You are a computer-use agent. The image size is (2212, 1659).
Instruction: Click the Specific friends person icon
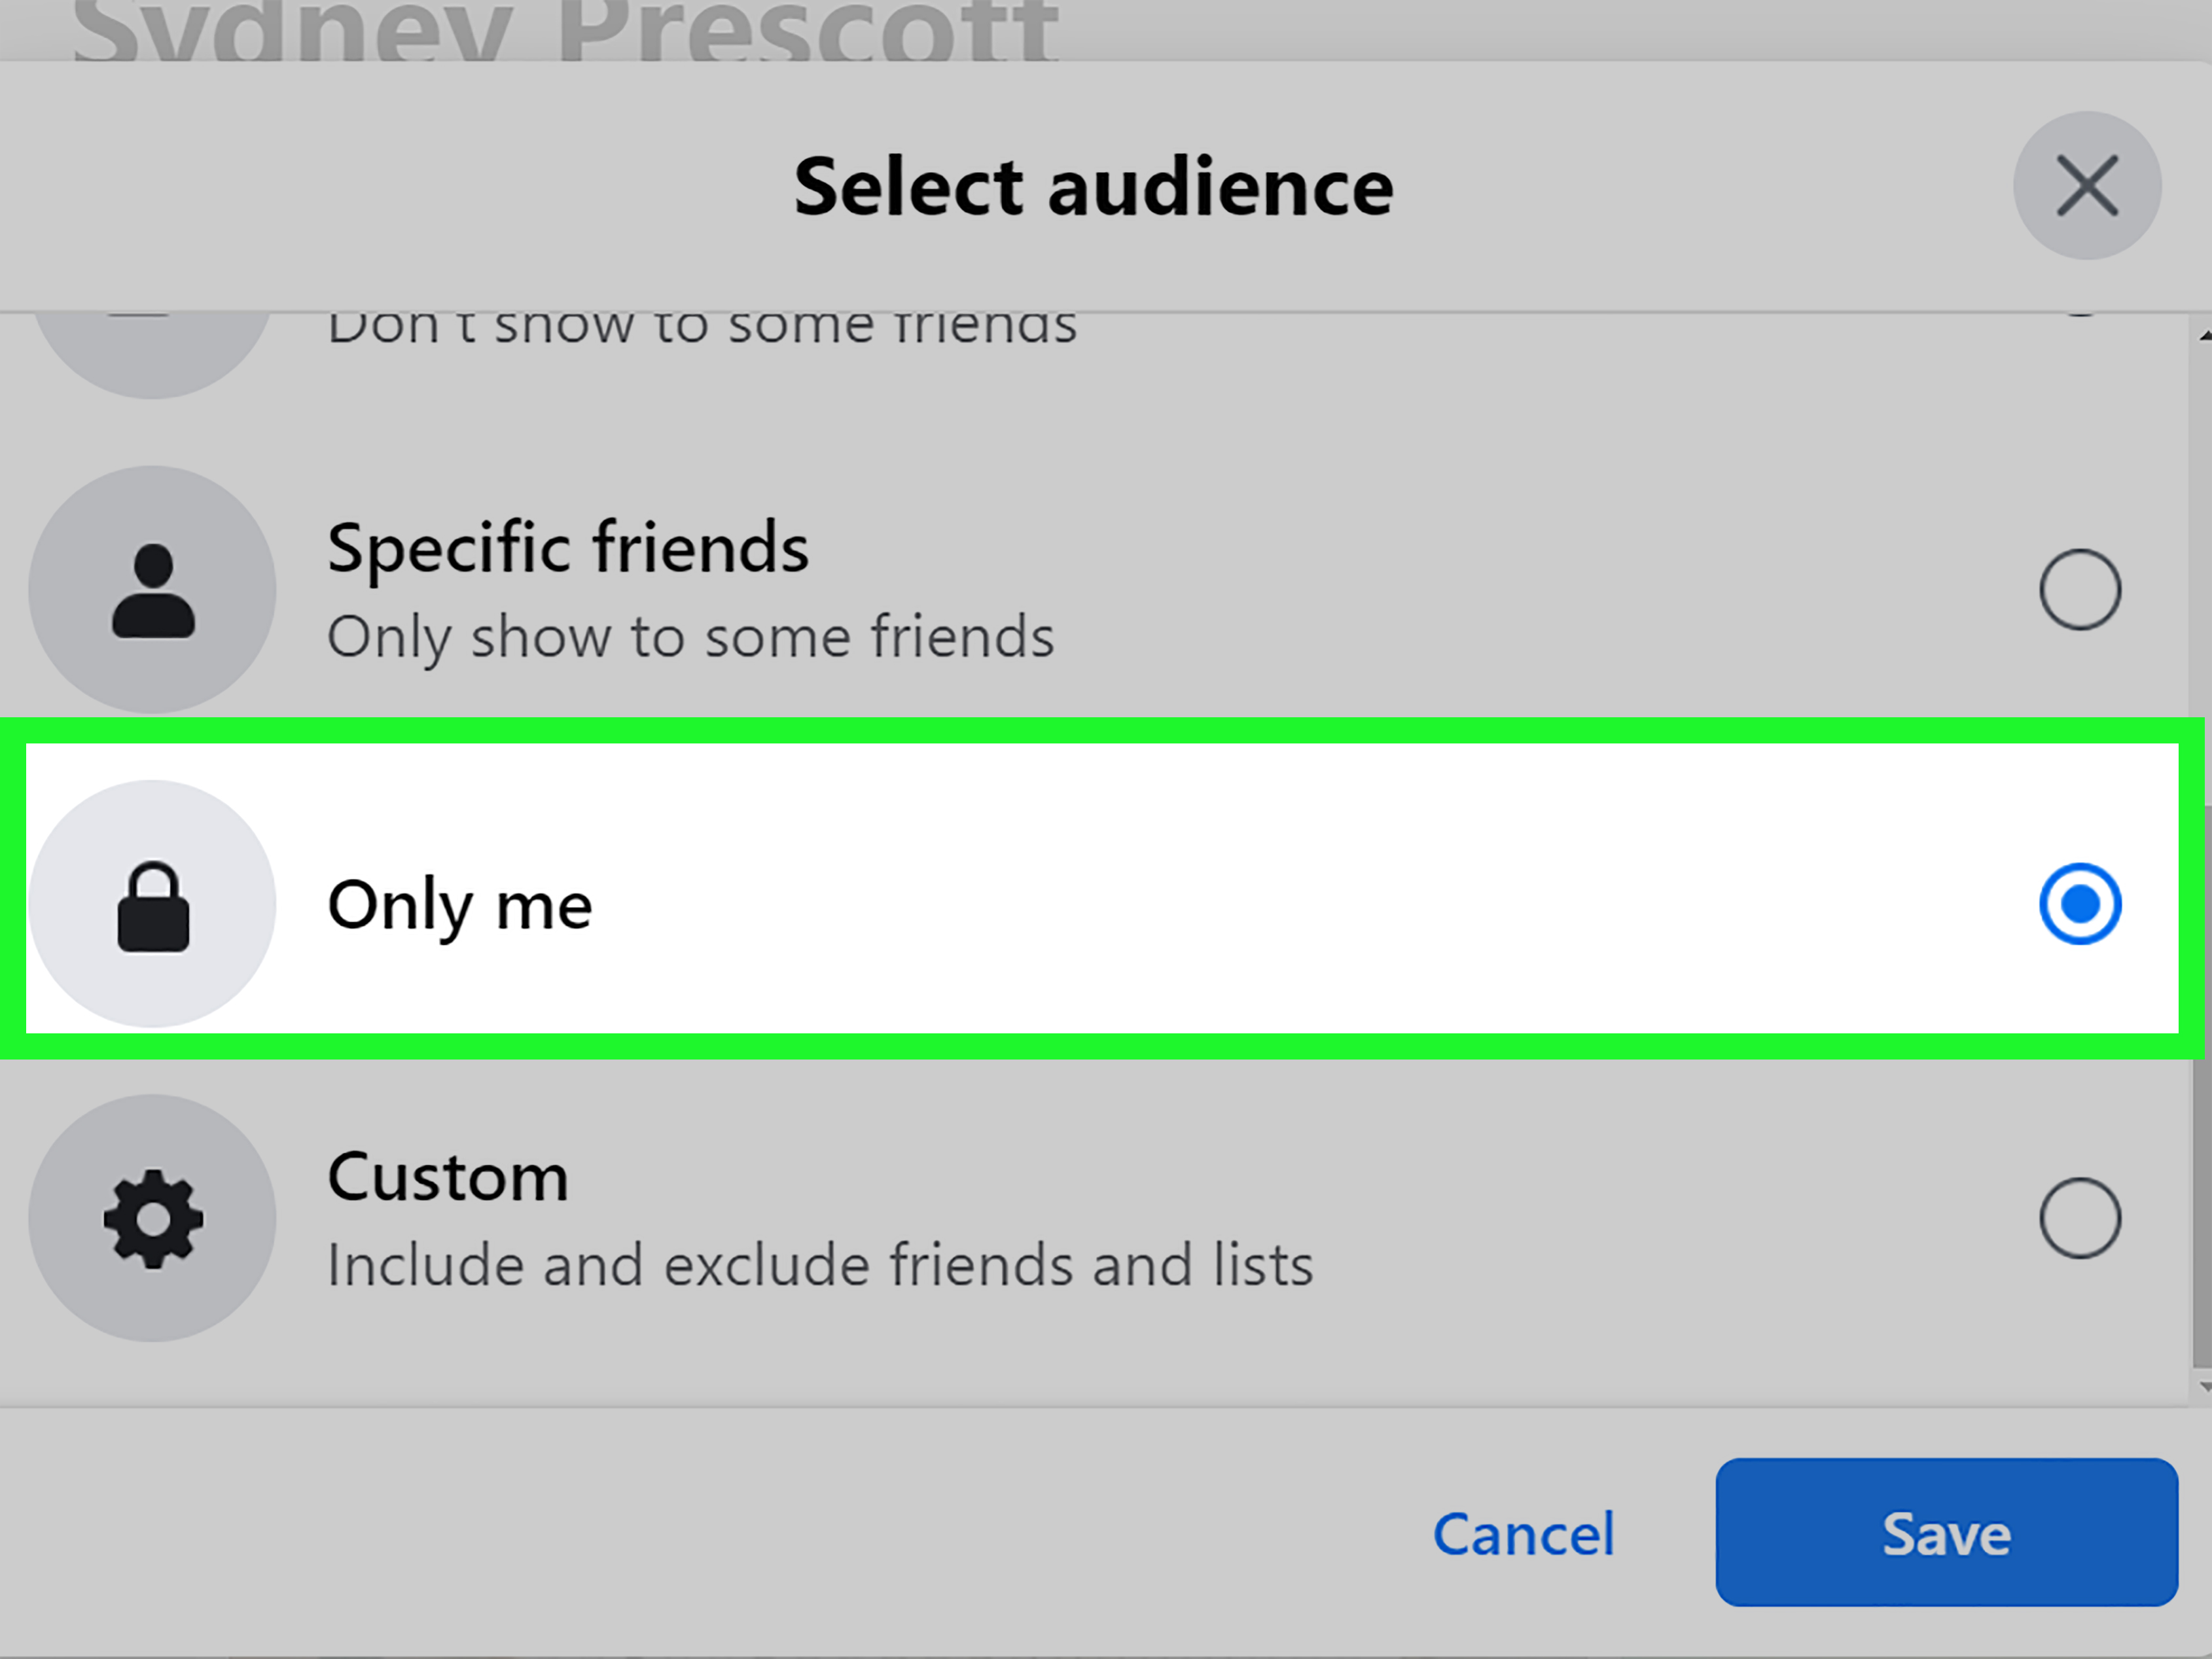coord(152,590)
